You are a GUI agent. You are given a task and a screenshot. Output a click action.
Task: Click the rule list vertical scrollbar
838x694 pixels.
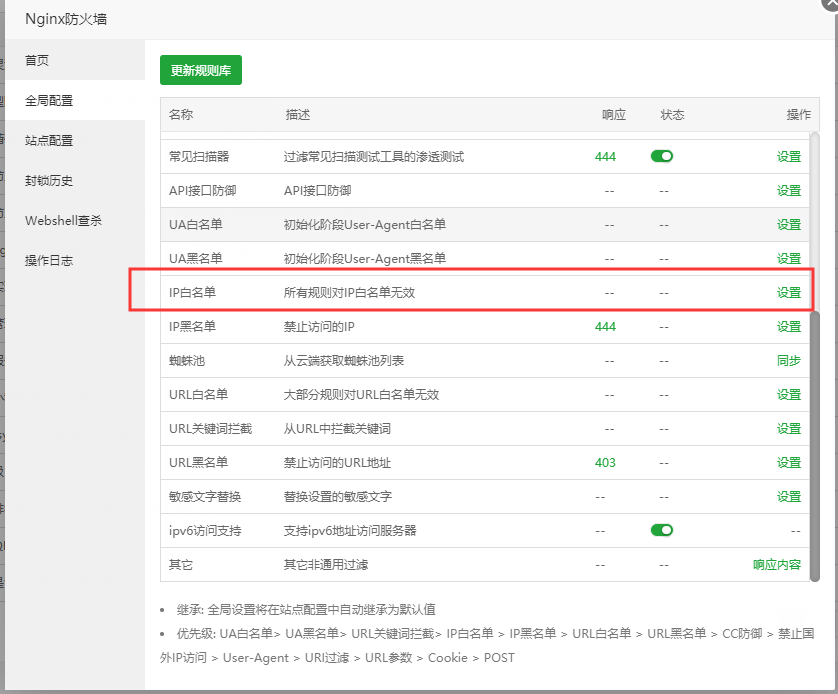click(x=814, y=446)
